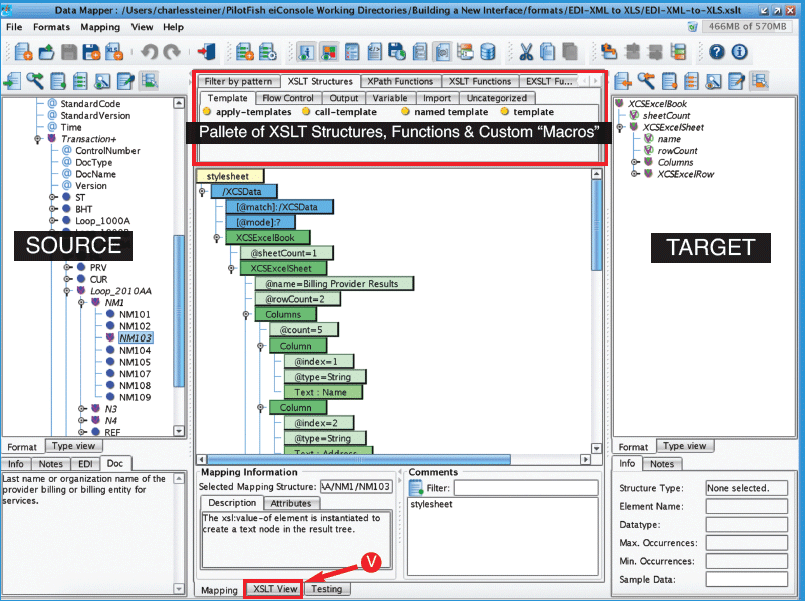Click the Sample Data field
This screenshot has width=806, height=601.
click(x=746, y=579)
